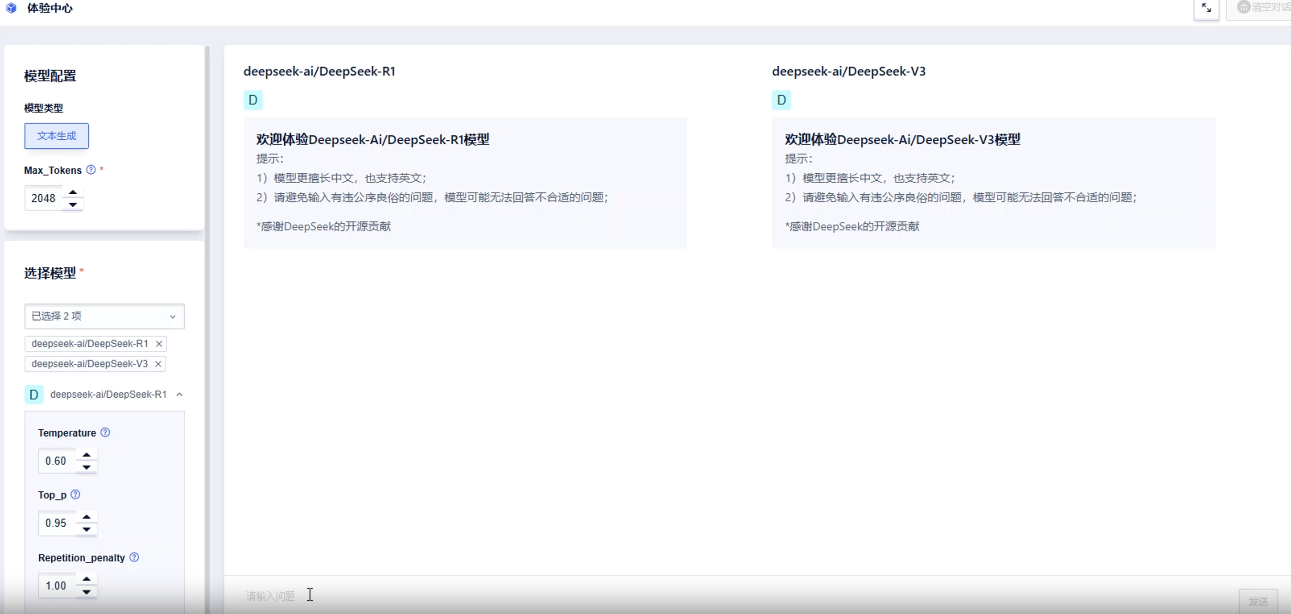Click the D avatar of DeepSeek-R1 chat

pyautogui.click(x=252, y=100)
